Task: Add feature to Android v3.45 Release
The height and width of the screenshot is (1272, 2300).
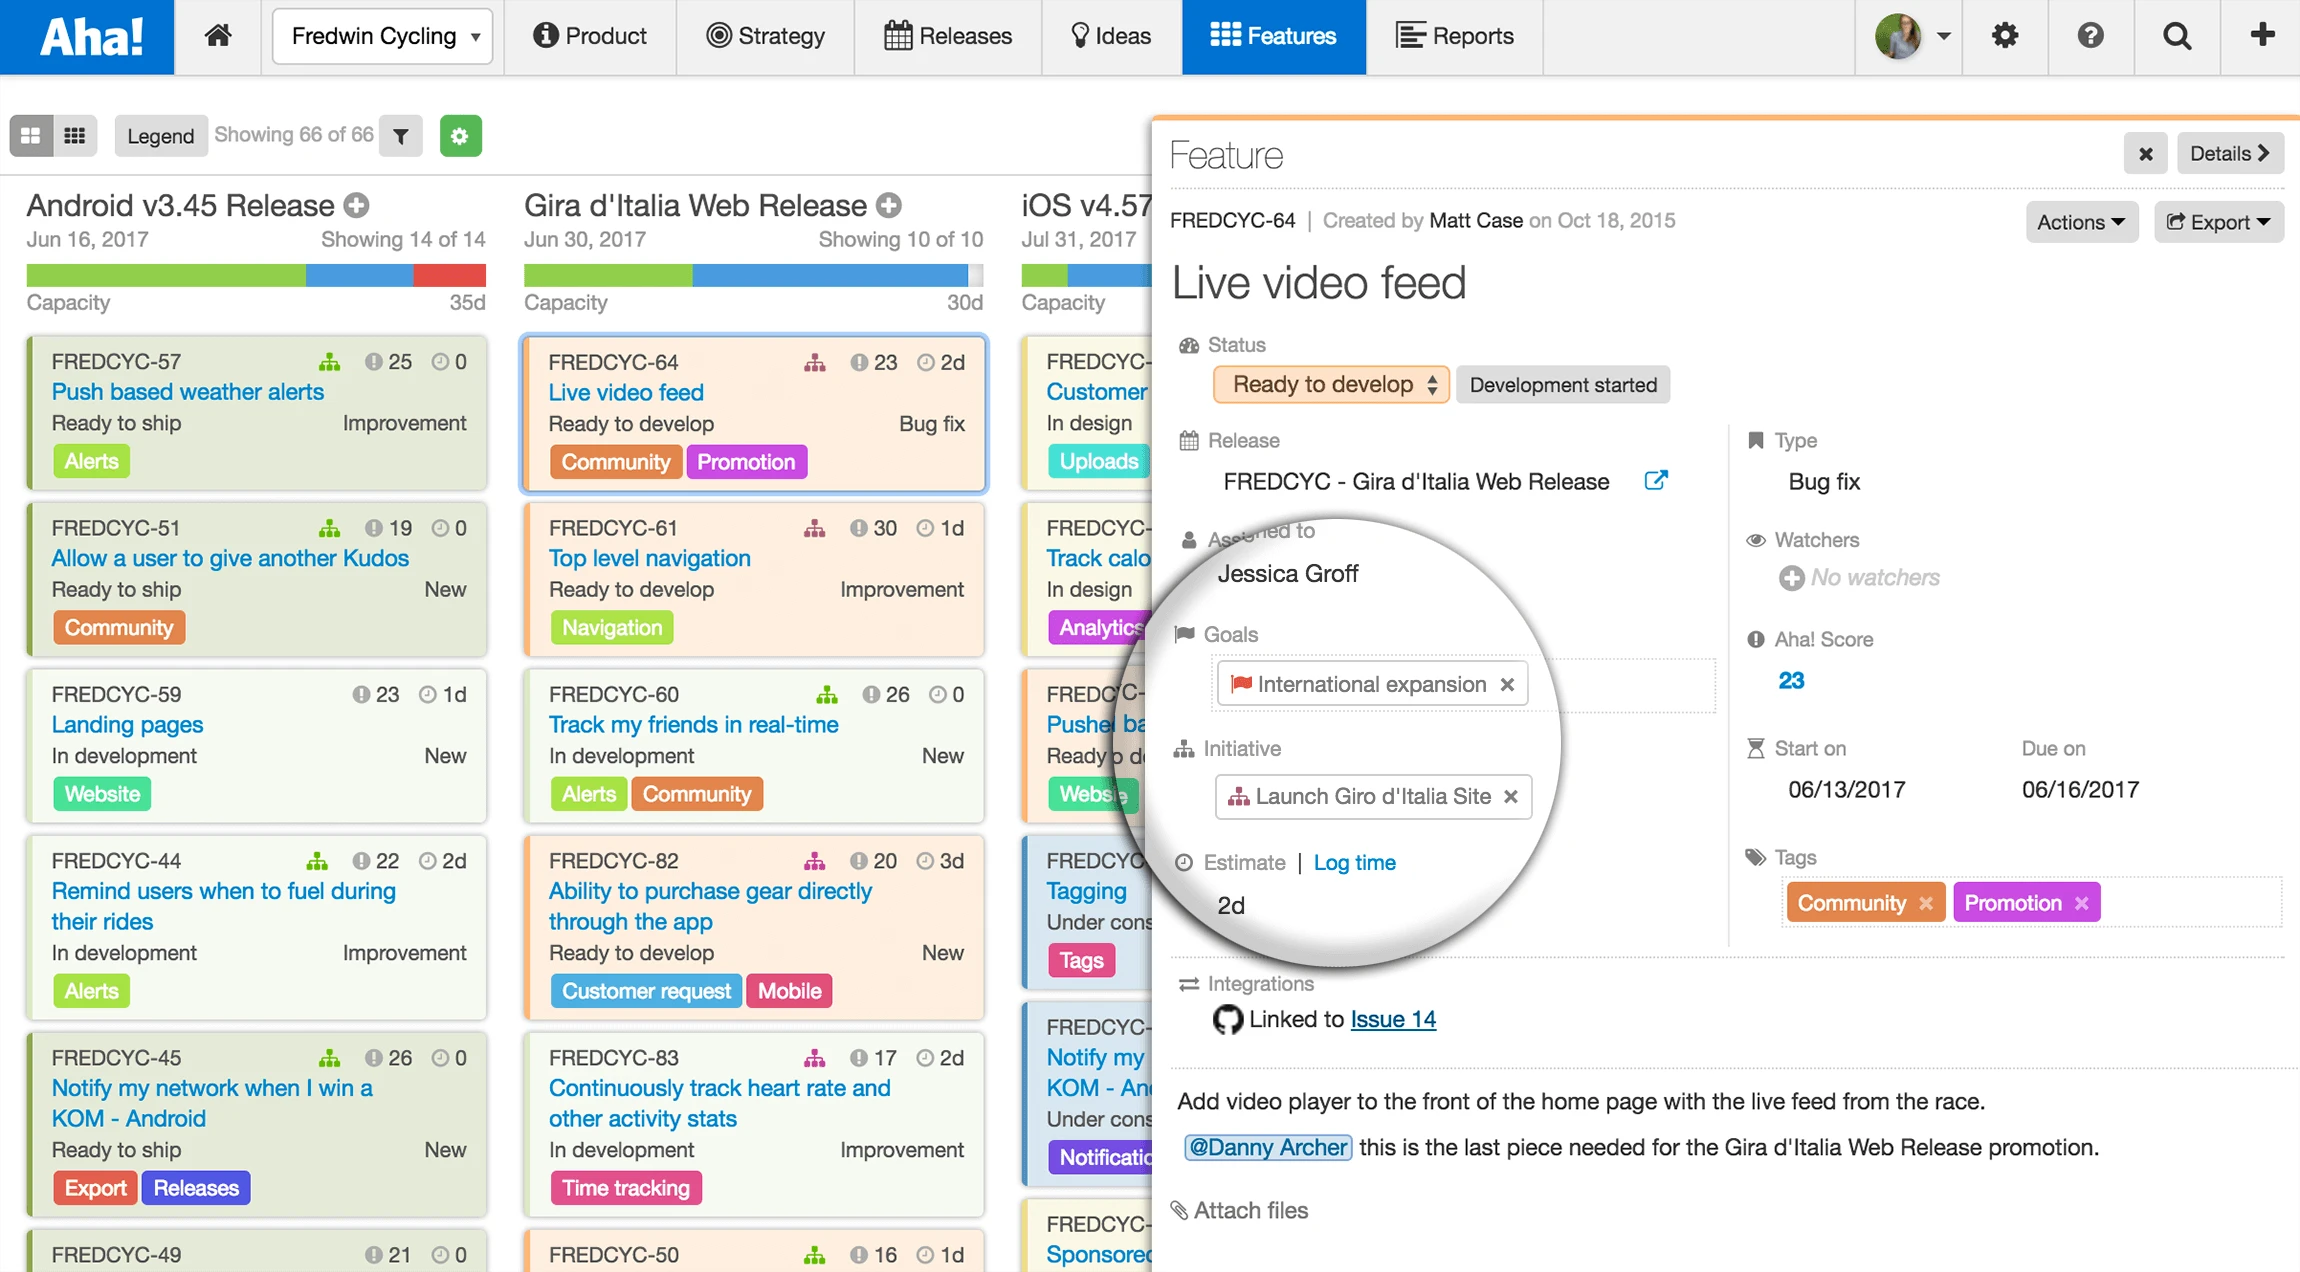Action: 357,205
